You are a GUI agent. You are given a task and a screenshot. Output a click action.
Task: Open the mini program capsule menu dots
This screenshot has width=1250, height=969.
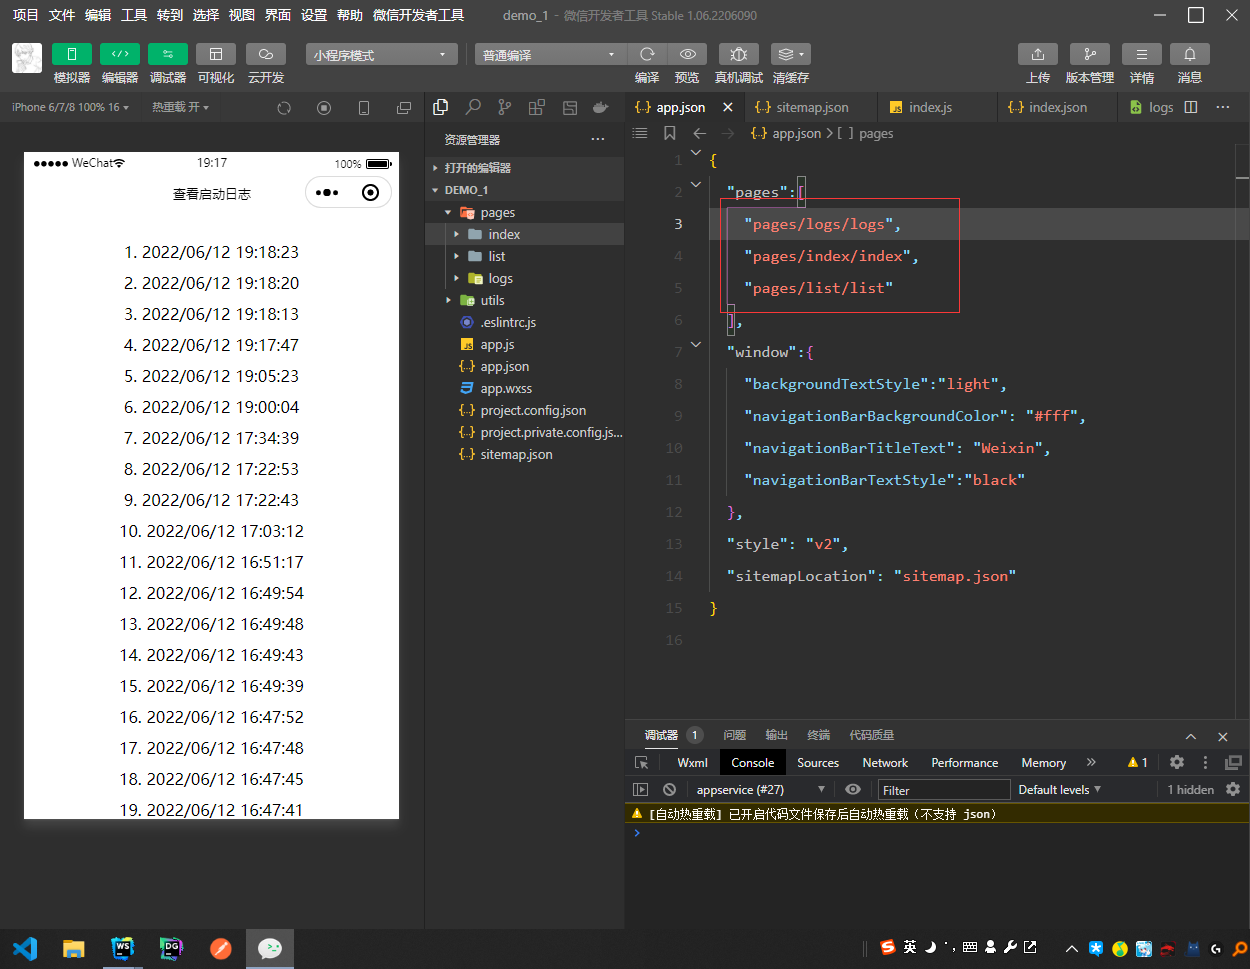click(327, 193)
